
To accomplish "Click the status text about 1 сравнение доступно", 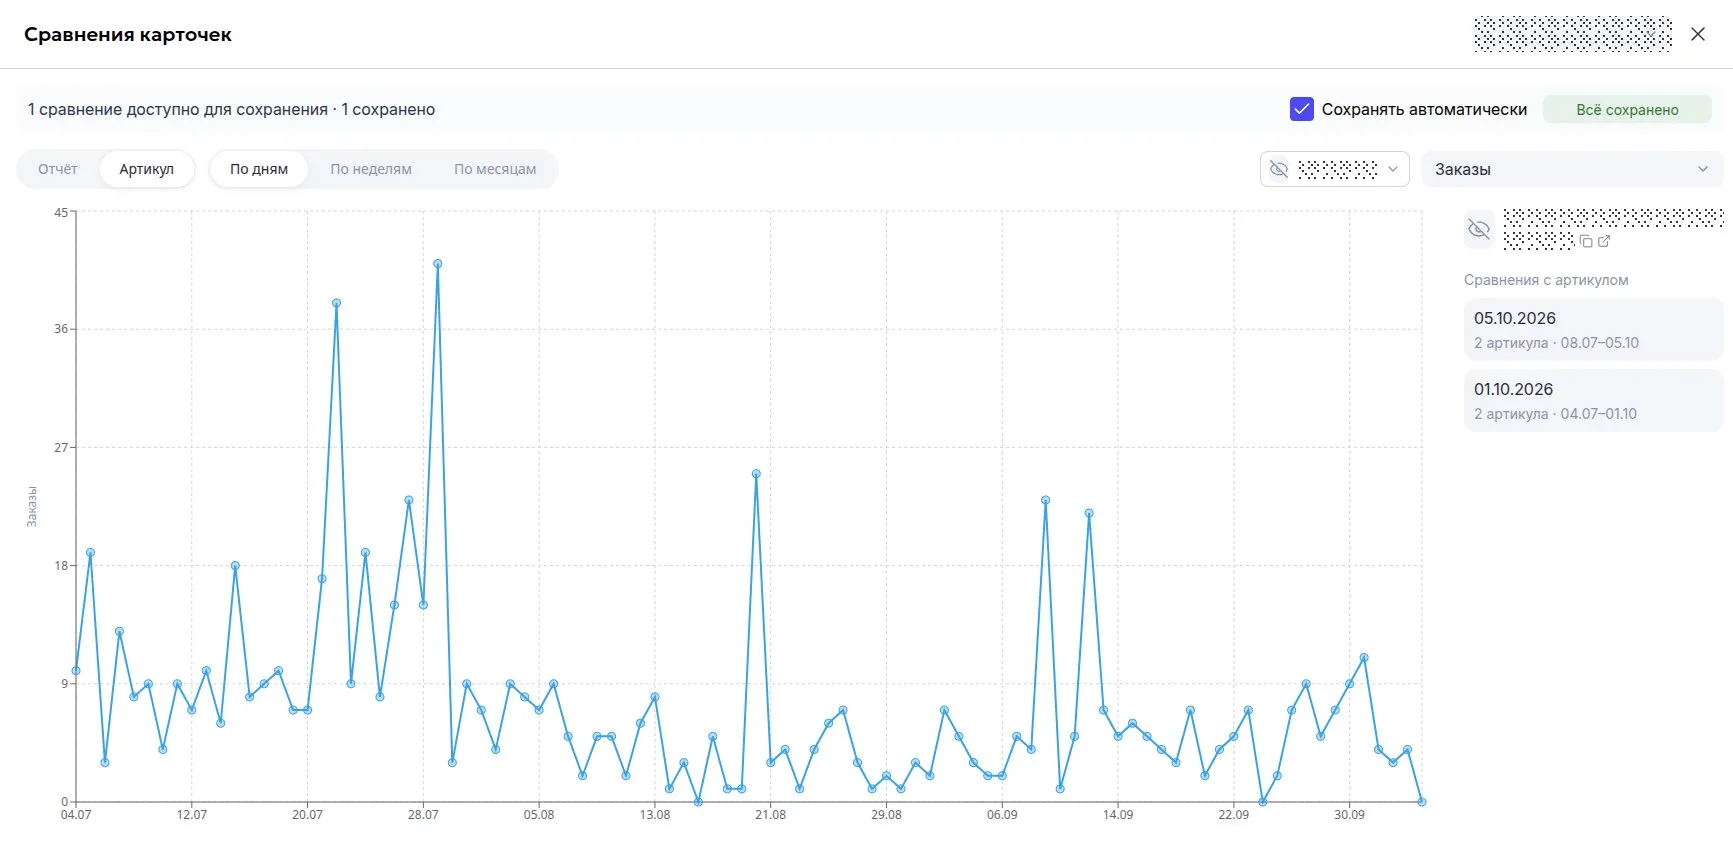I will point(231,109).
